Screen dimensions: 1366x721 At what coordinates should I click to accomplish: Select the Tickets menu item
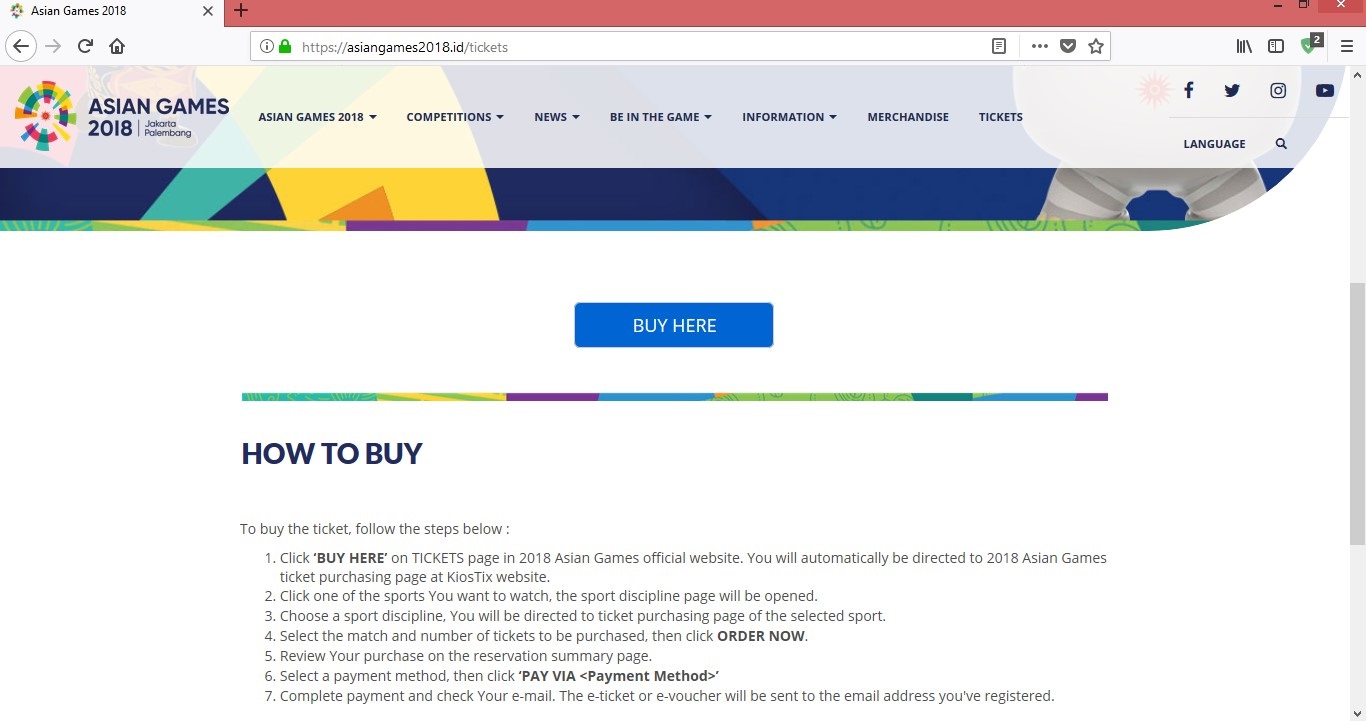(1000, 117)
